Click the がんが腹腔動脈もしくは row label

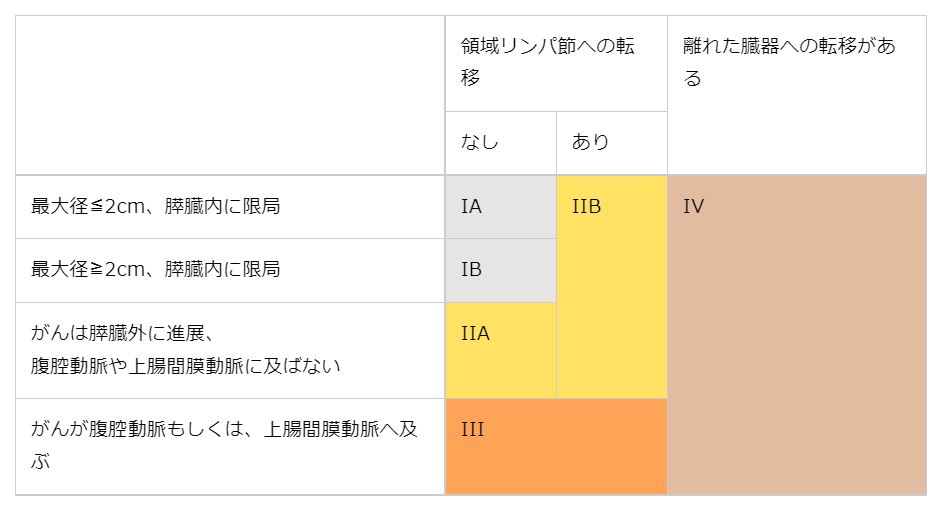pos(224,445)
